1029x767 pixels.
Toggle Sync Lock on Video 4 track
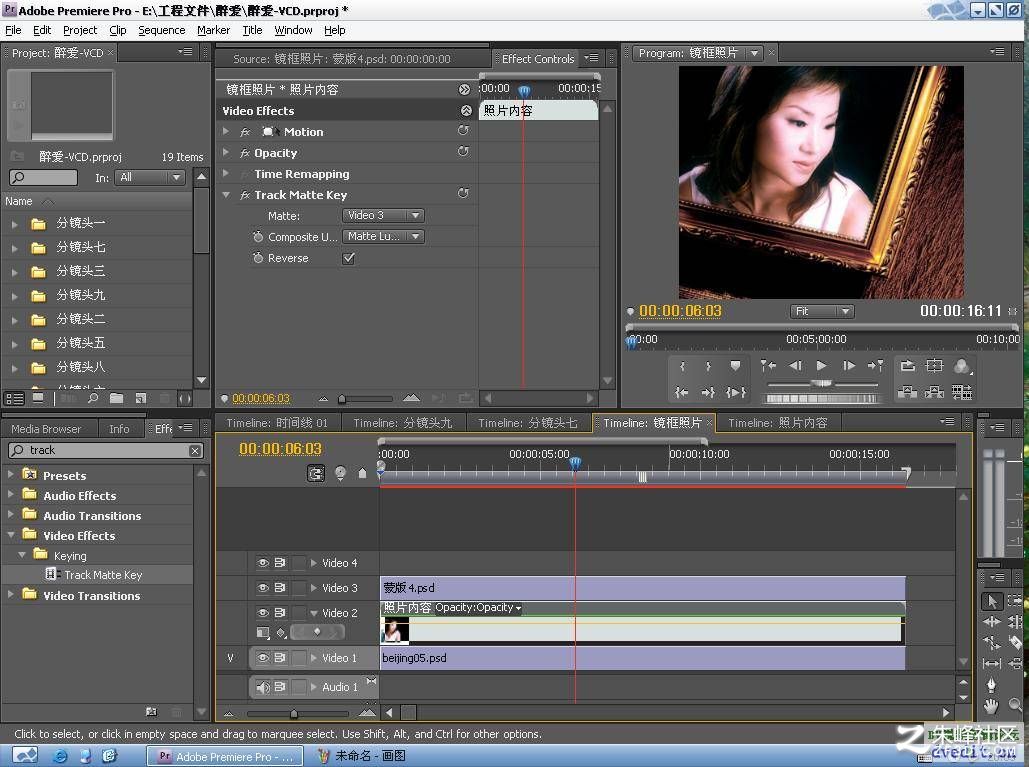tap(280, 563)
